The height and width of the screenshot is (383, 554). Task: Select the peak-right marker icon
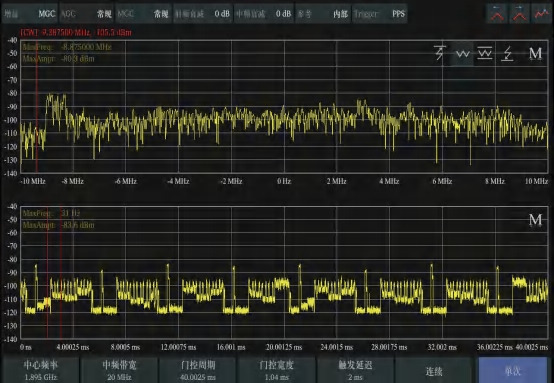pos(519,13)
